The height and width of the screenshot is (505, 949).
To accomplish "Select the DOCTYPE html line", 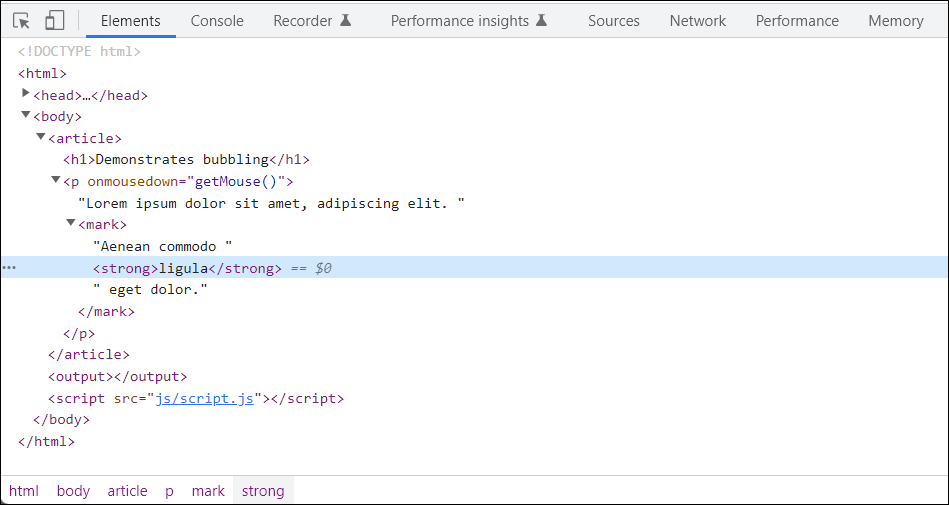I will [79, 51].
